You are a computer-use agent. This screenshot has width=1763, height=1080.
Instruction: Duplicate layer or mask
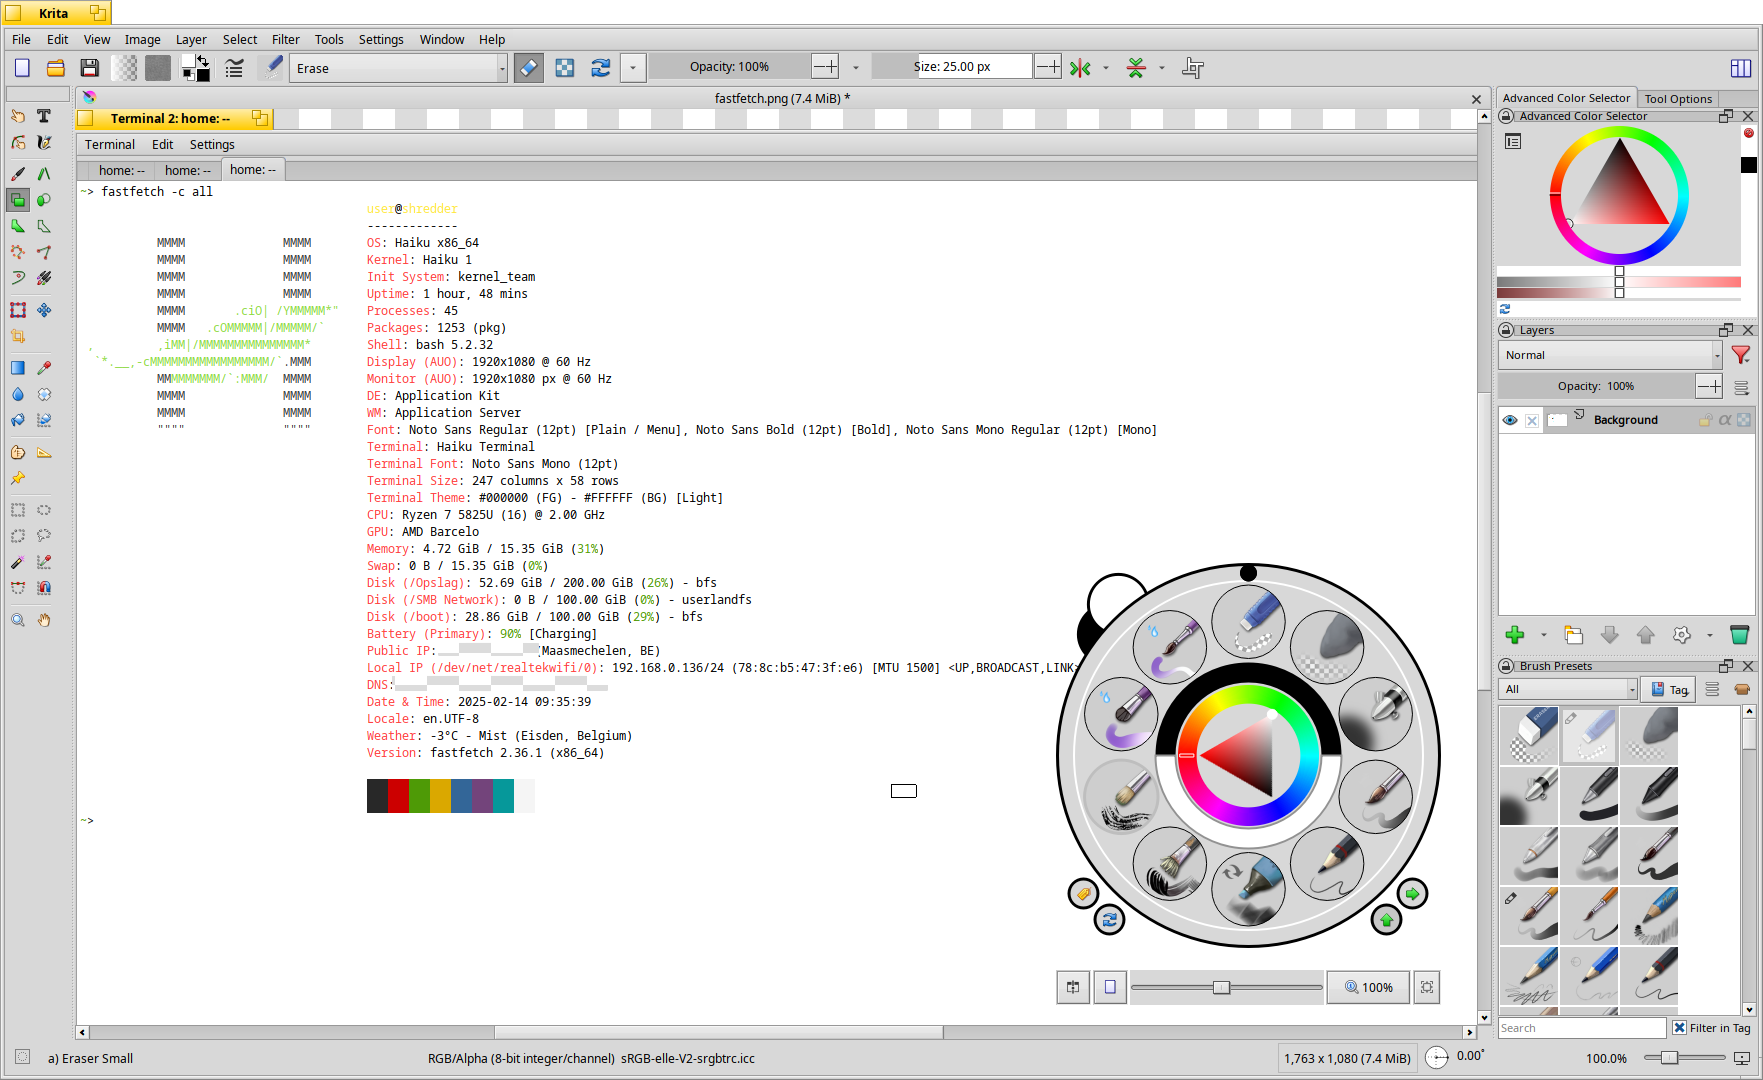tap(1574, 635)
